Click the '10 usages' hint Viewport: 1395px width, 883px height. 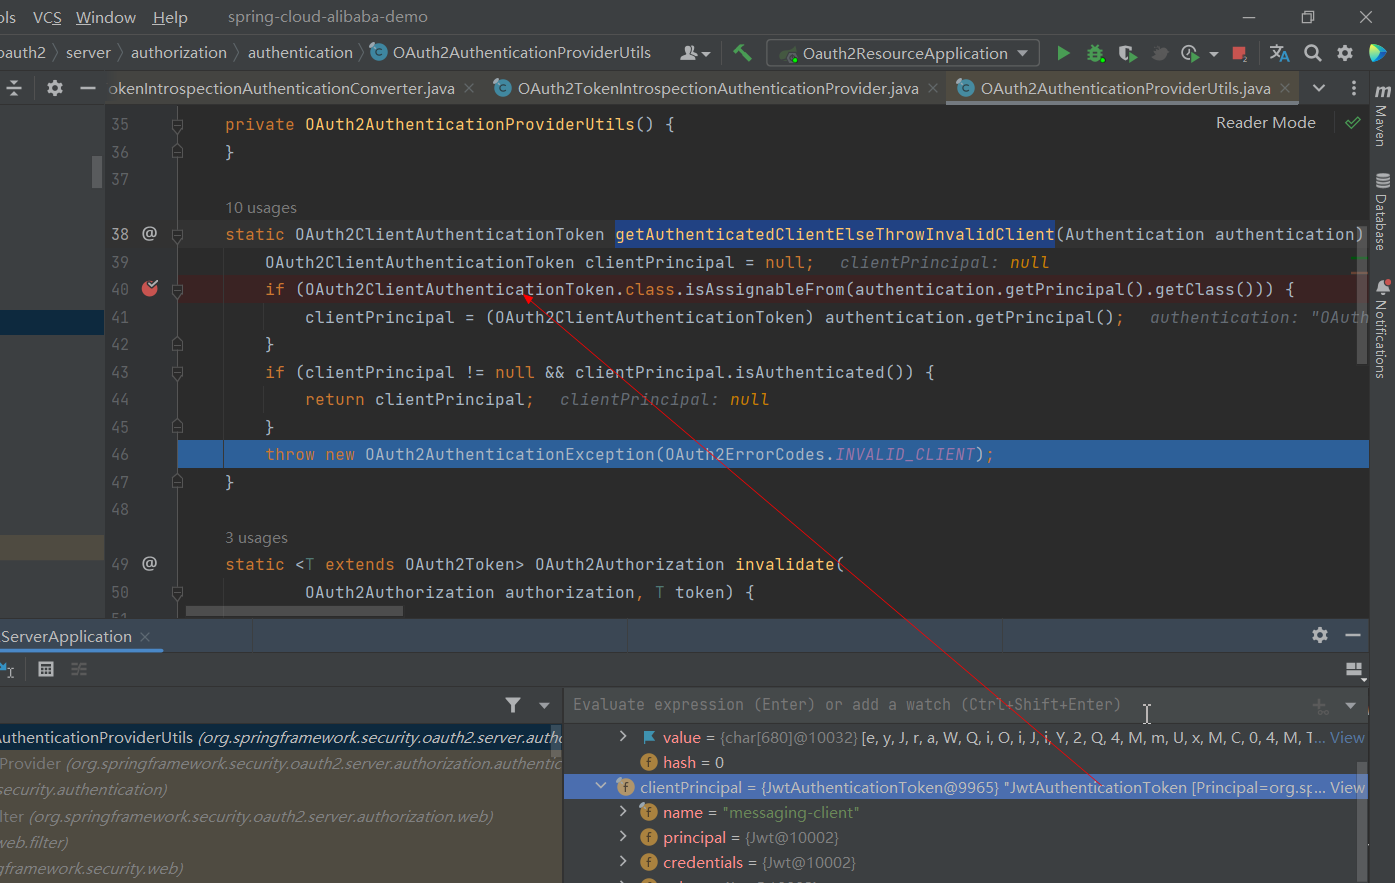[261, 208]
